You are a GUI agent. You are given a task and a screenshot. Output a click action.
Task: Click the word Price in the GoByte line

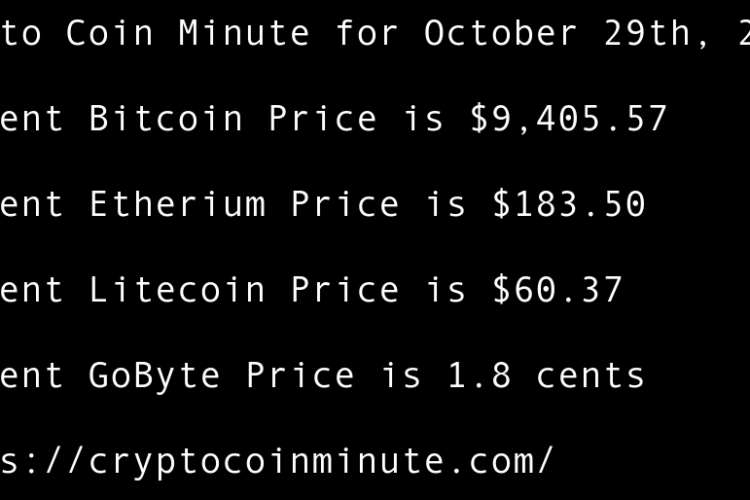300,375
